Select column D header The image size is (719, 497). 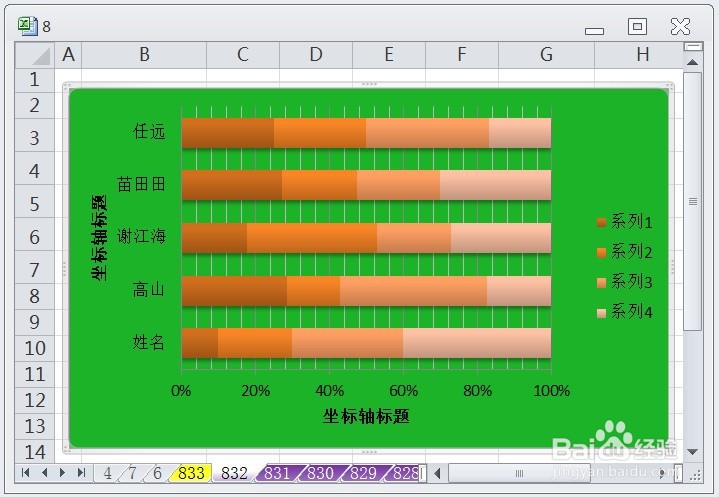pyautogui.click(x=316, y=55)
